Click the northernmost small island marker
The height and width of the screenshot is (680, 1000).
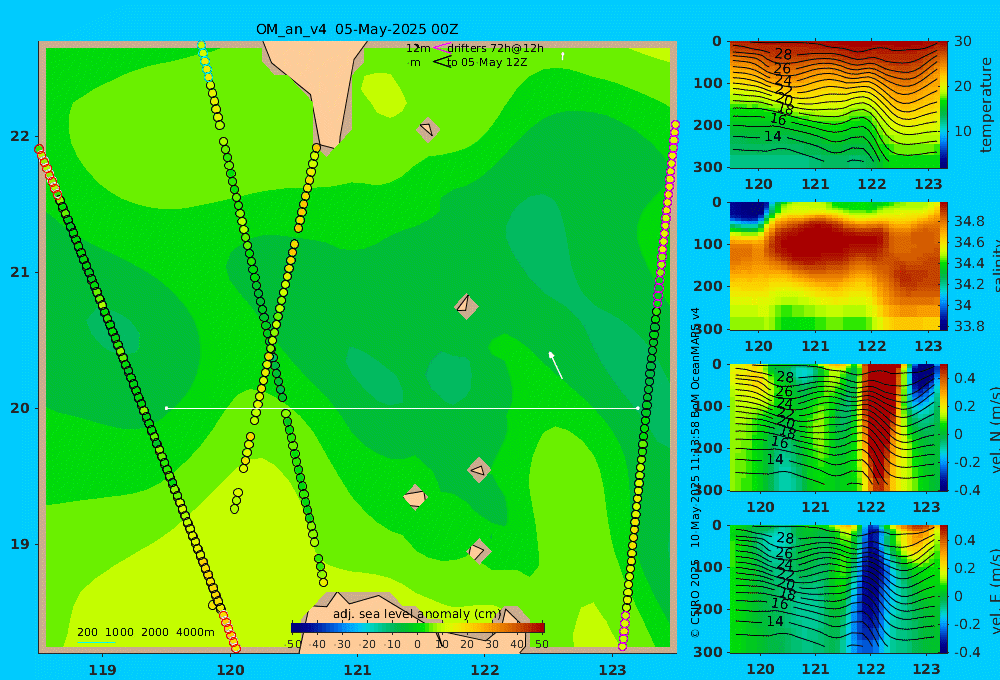click(428, 129)
